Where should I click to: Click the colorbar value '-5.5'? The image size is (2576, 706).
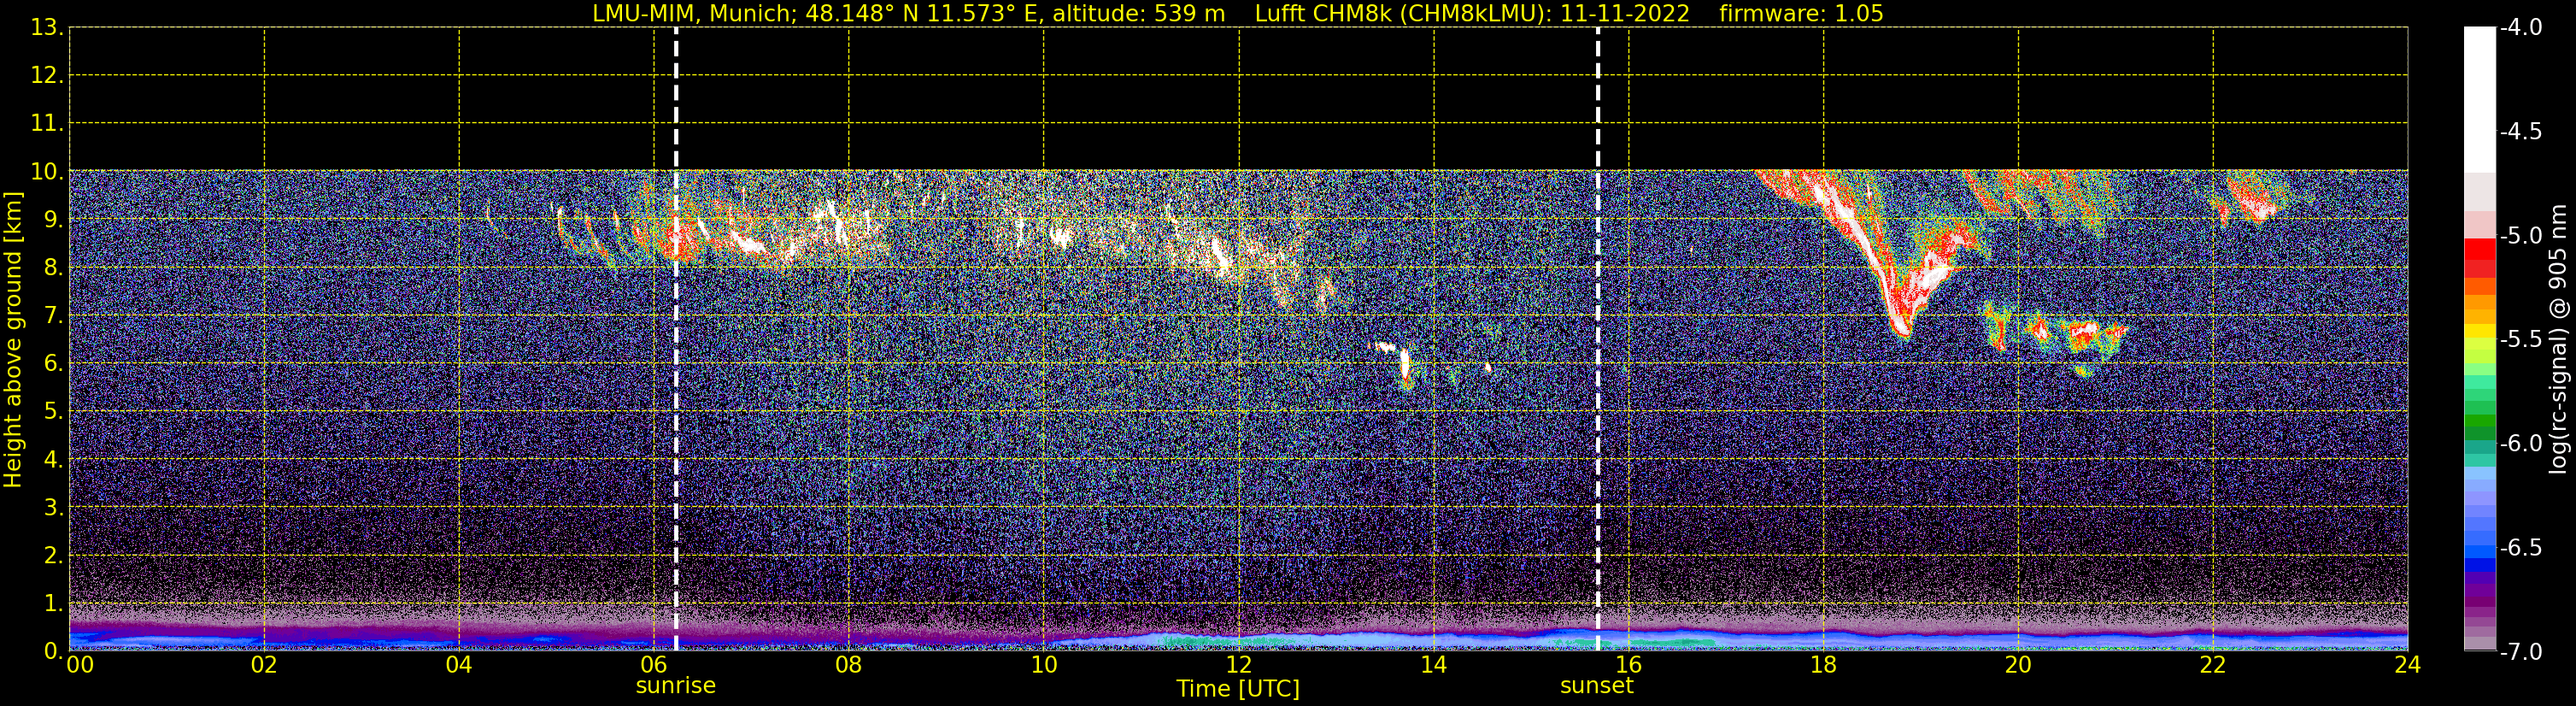pyautogui.click(x=2520, y=340)
